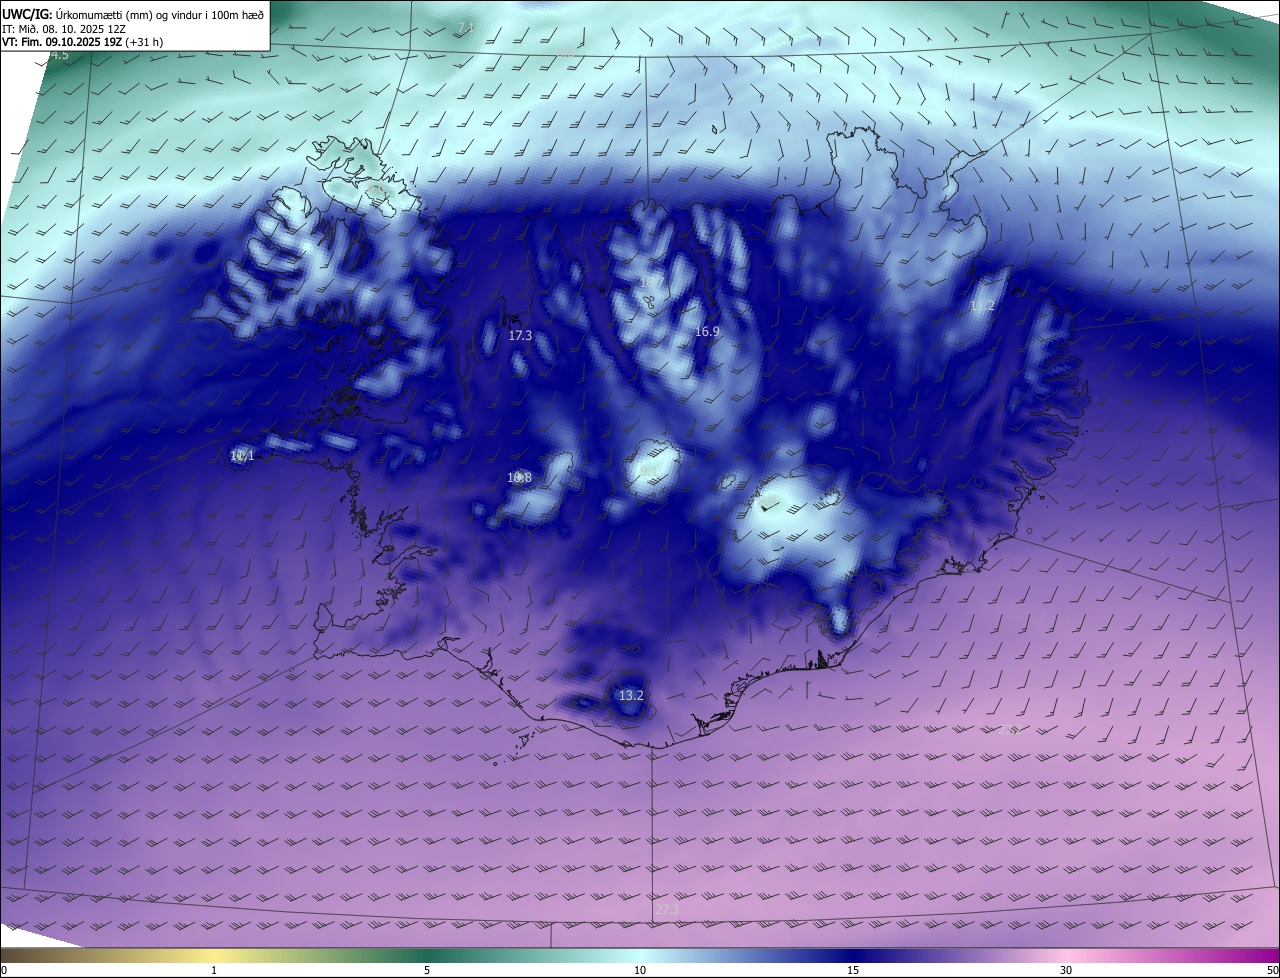Click the legend label 30
This screenshot has width=1280, height=978.
1066,970
